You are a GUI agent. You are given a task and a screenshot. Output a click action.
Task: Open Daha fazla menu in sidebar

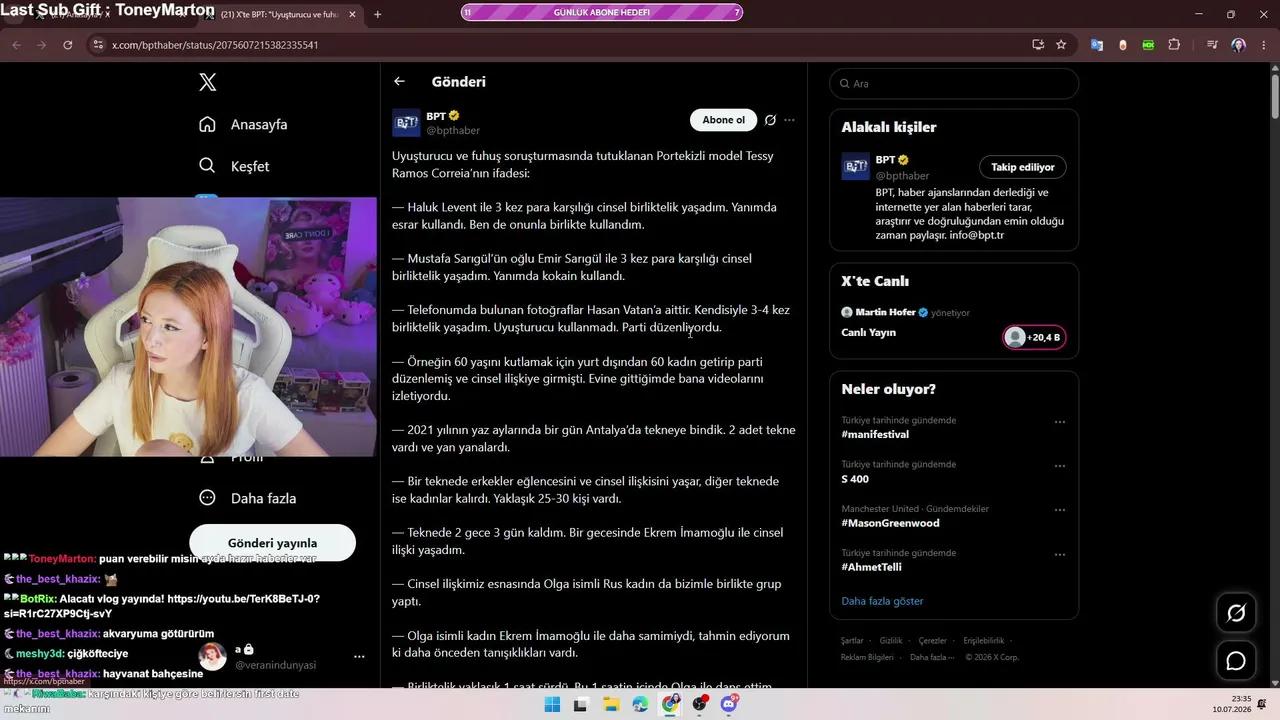point(248,498)
